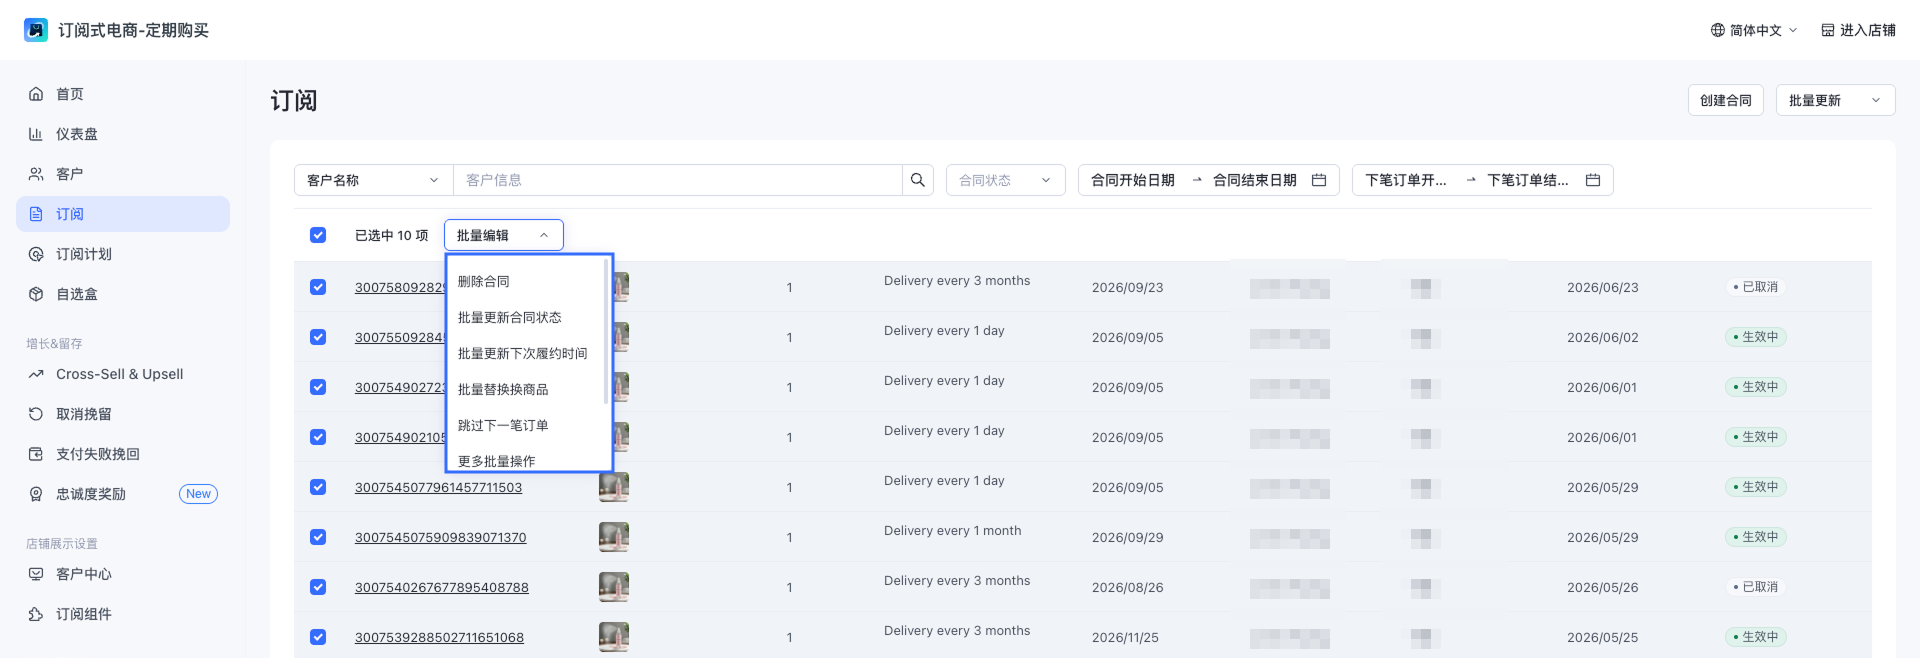1920x658 pixels.
Task: Open the 客户中心 icon in the sidebar
Action: 36,574
